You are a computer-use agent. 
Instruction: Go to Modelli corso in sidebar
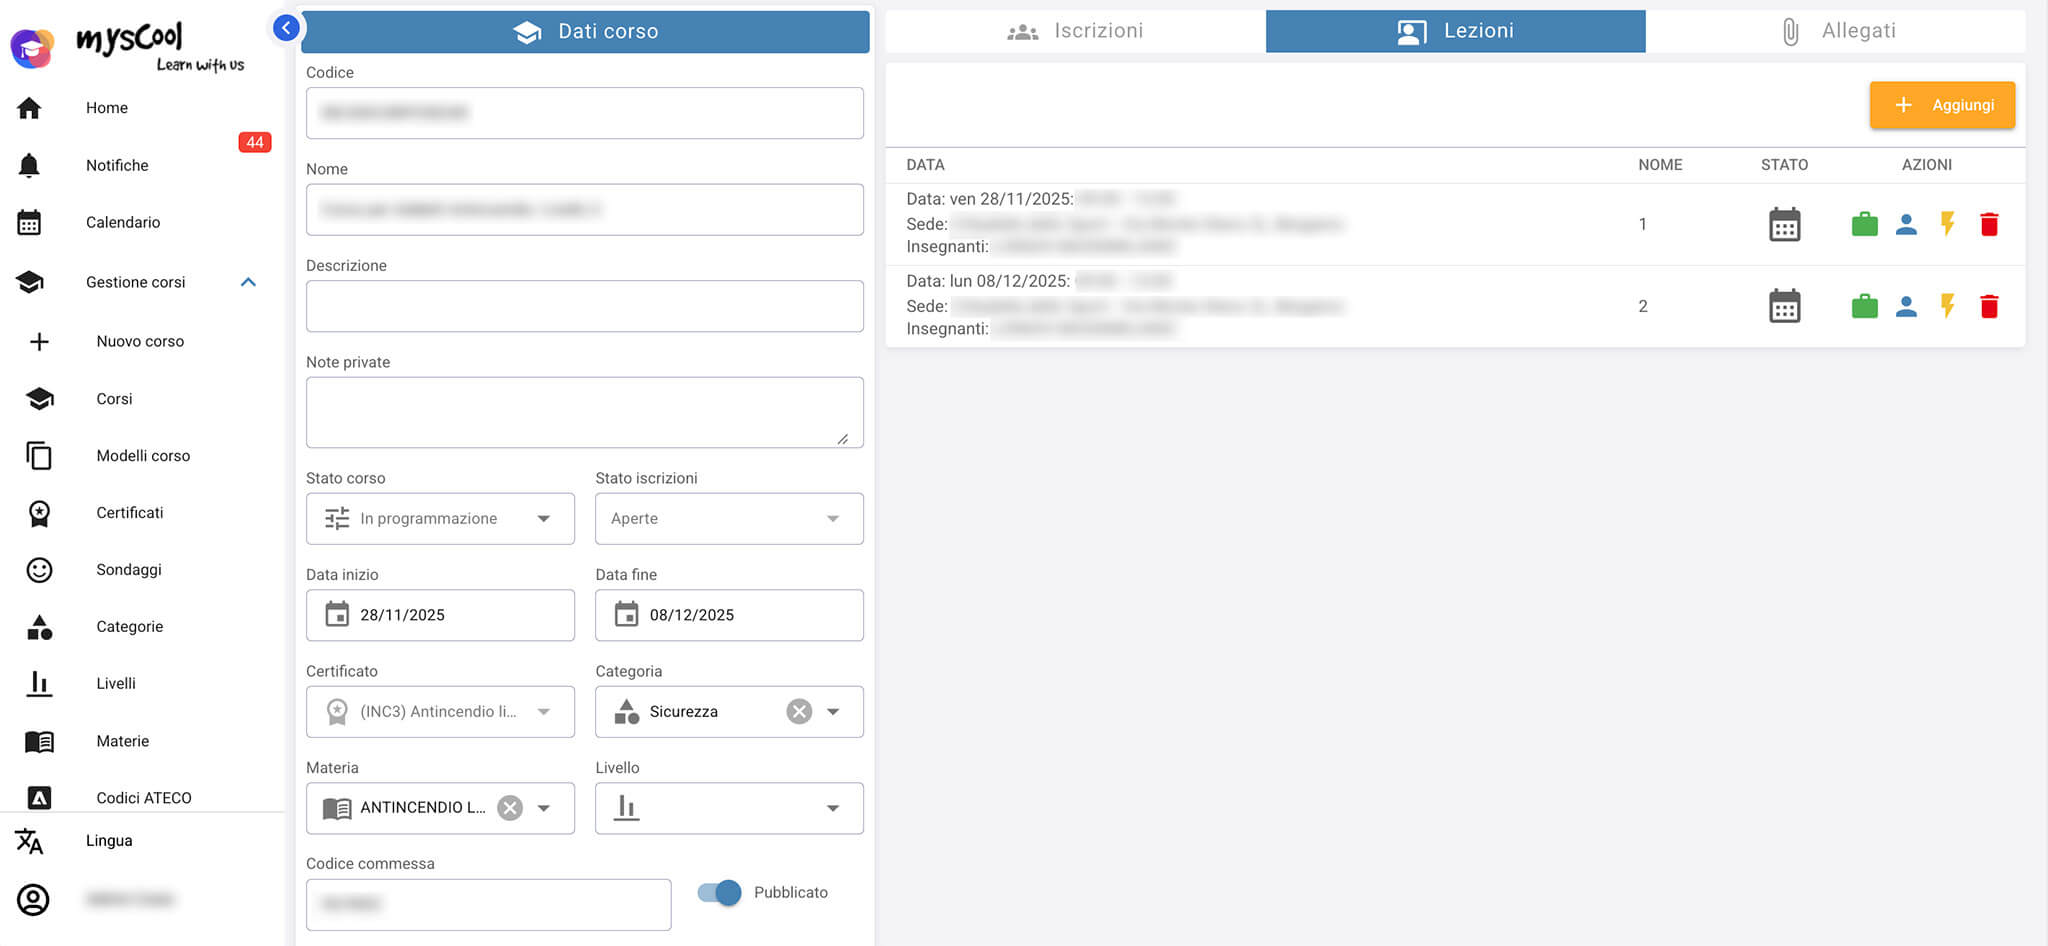click(x=143, y=456)
